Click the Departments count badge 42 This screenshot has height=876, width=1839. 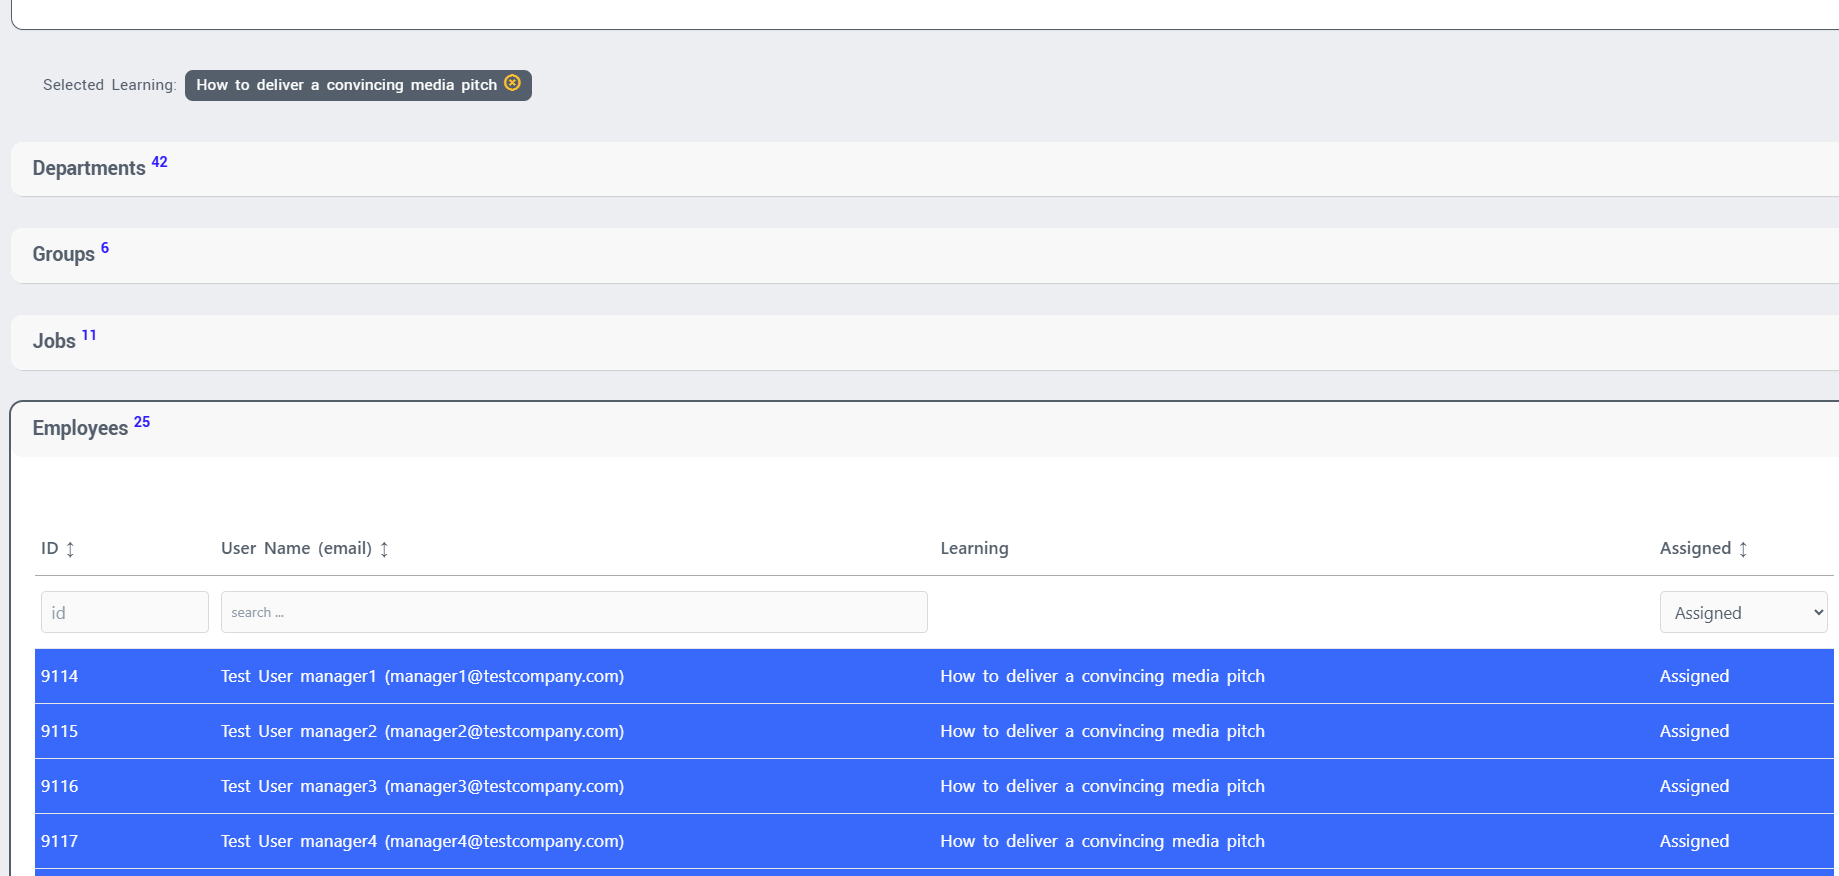click(159, 162)
